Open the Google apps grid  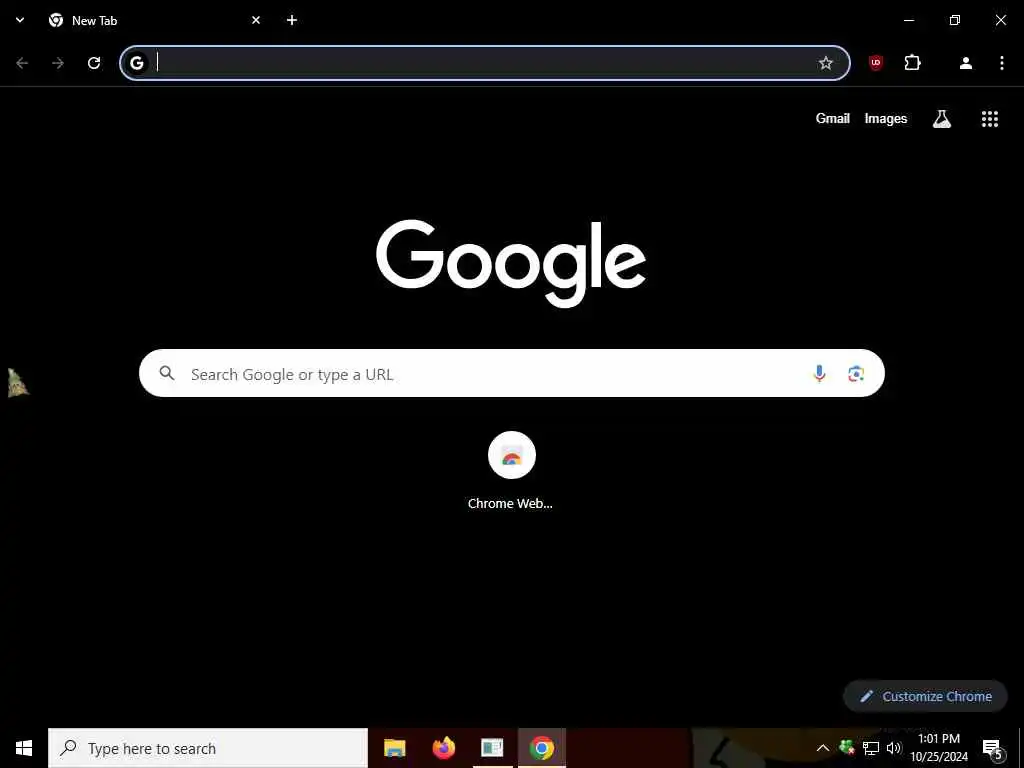pyautogui.click(x=990, y=118)
